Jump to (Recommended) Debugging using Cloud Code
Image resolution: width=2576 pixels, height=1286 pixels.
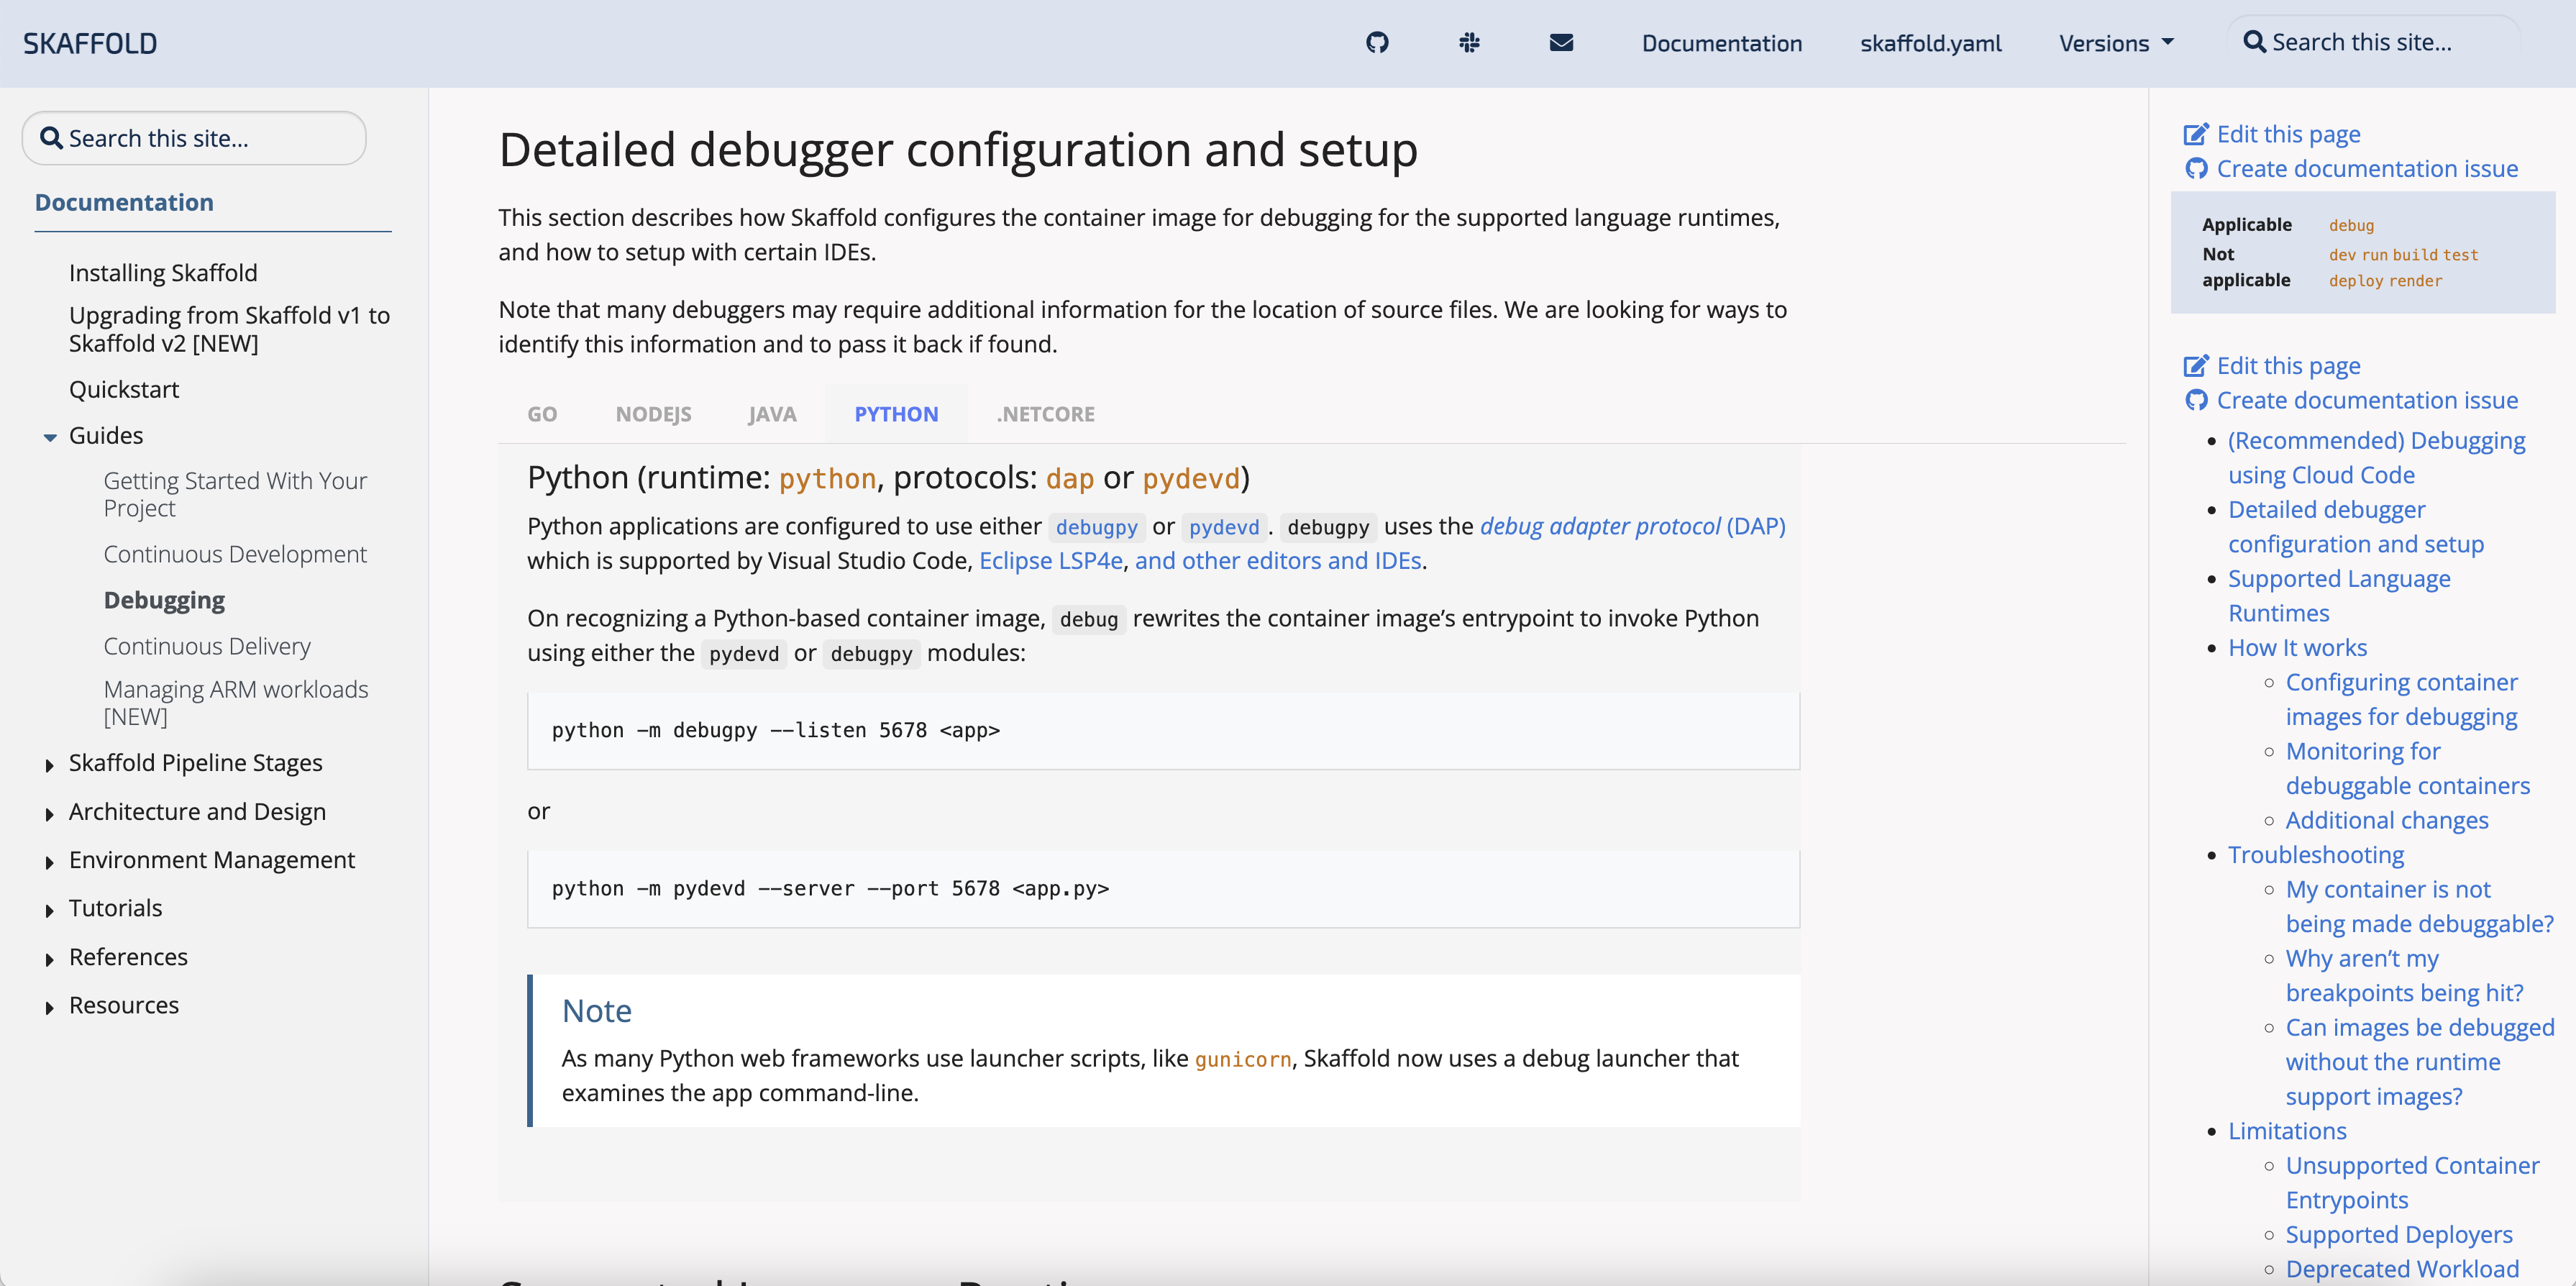[x=2376, y=457]
